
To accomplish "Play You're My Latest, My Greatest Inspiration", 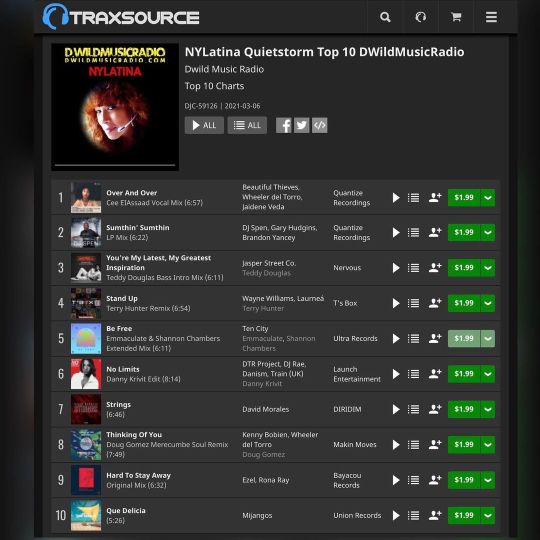I will (396, 268).
